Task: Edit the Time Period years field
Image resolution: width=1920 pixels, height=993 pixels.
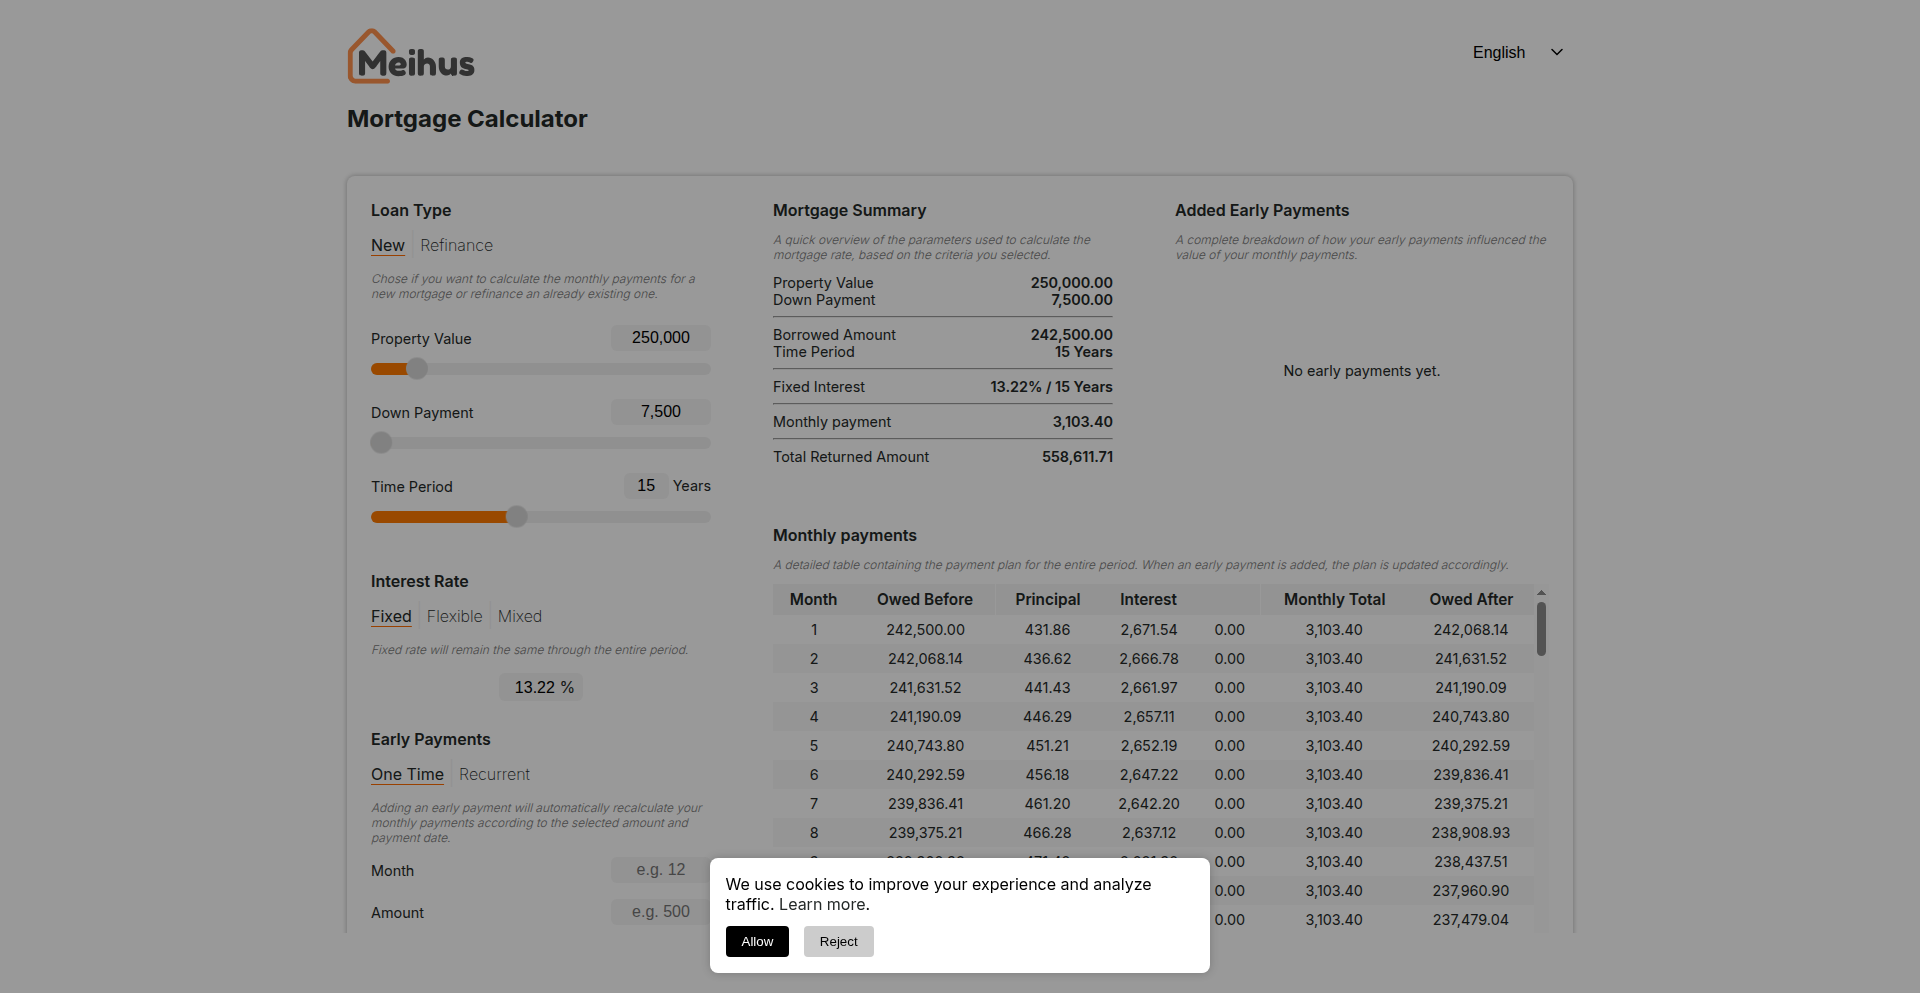Action: (x=646, y=486)
